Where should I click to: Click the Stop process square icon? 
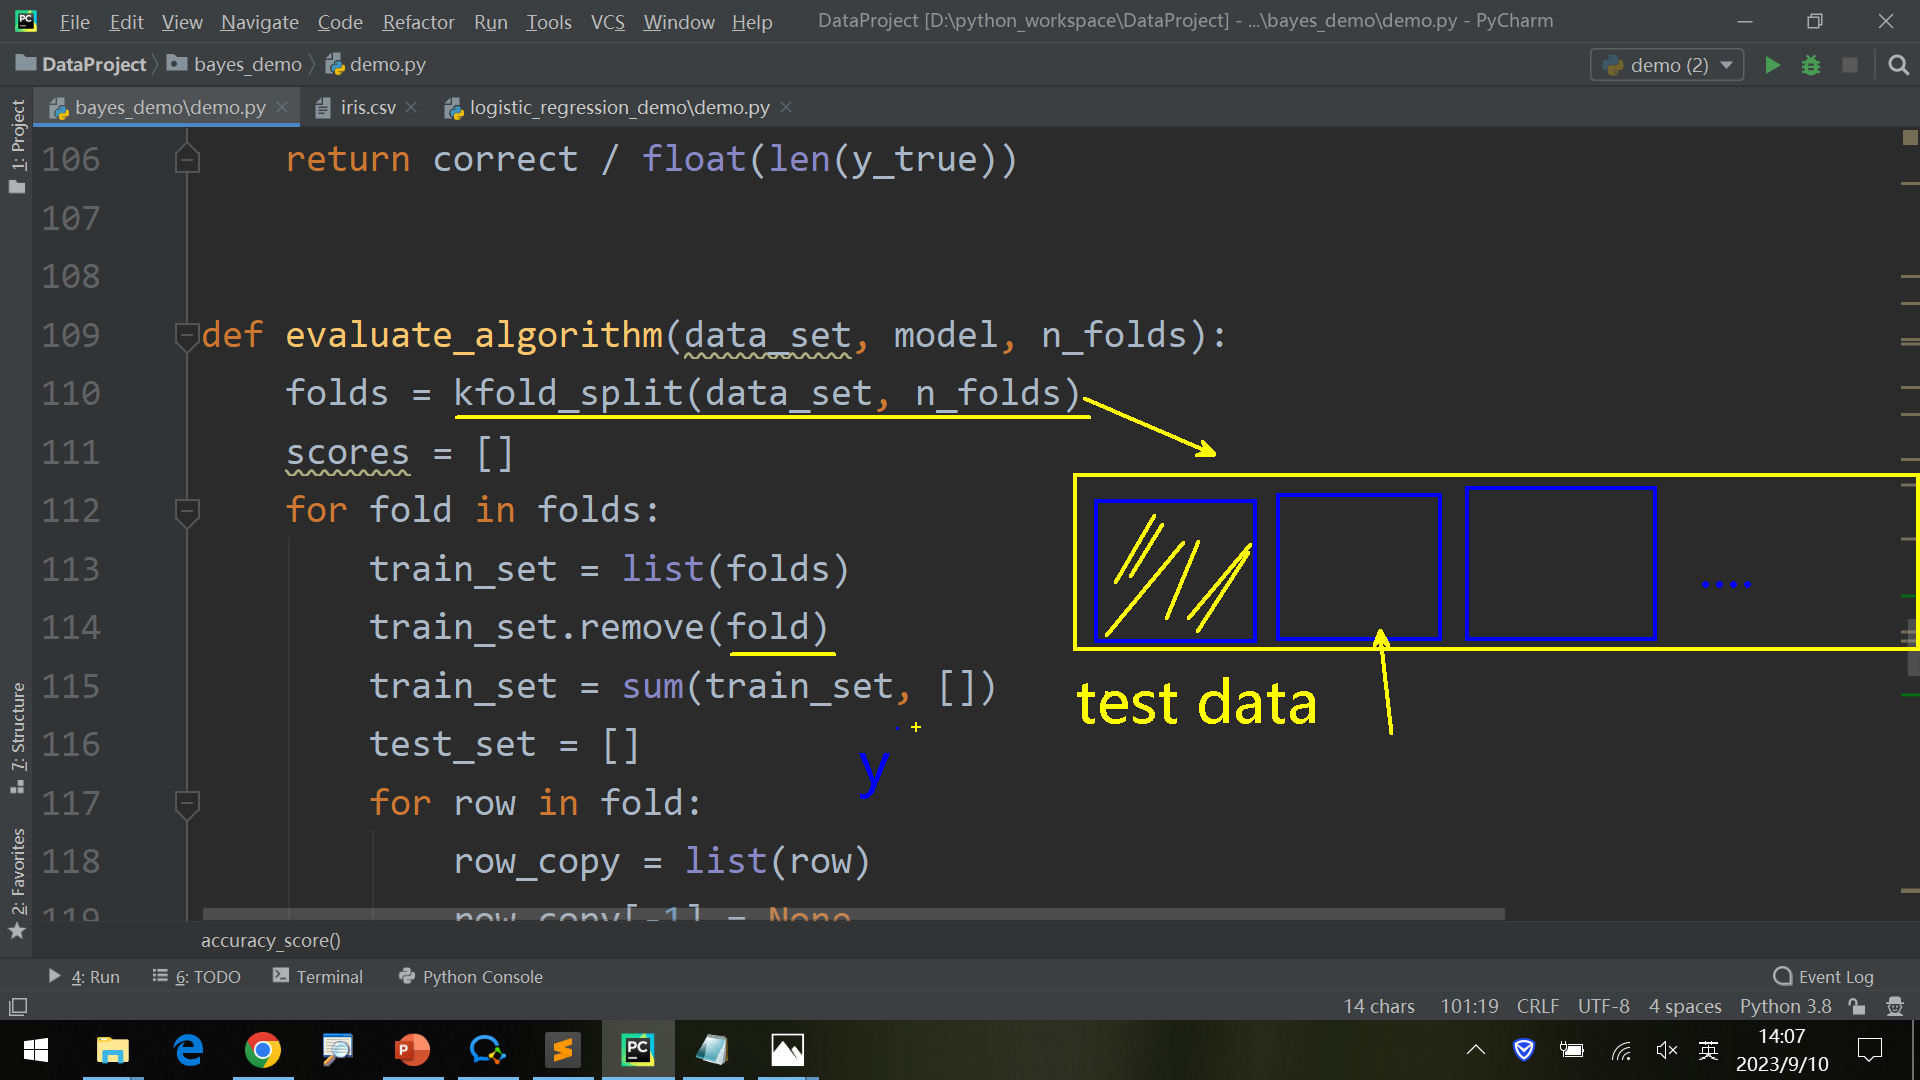(1850, 65)
